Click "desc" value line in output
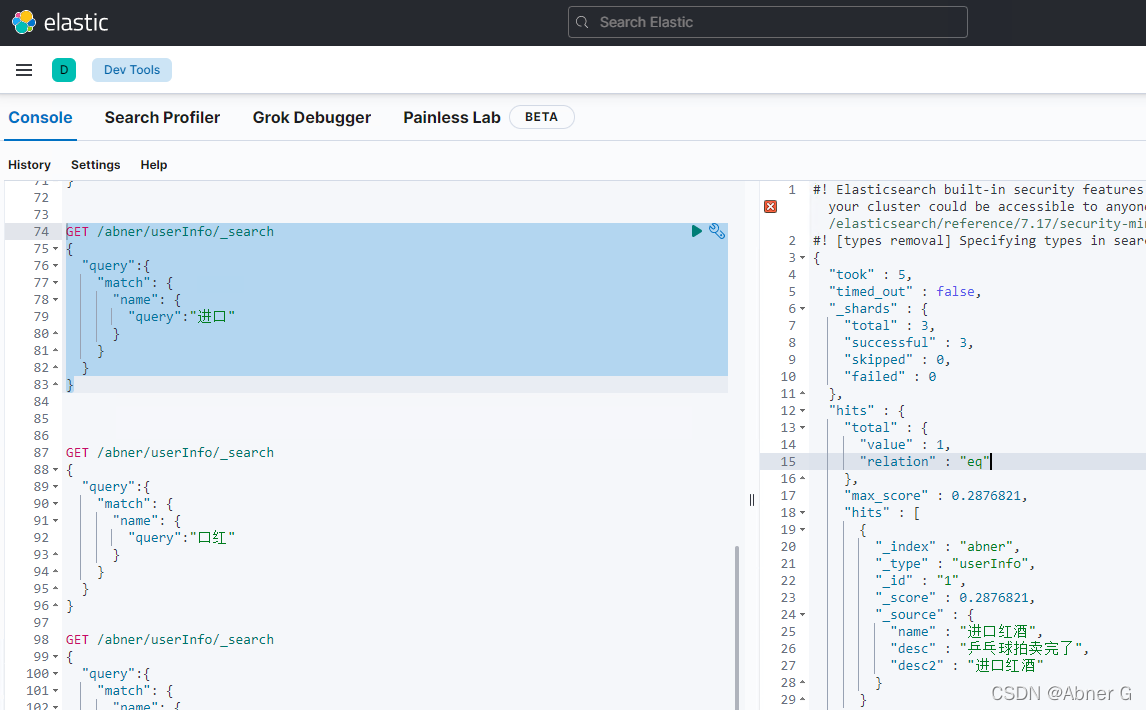This screenshot has width=1146, height=710. click(990, 648)
